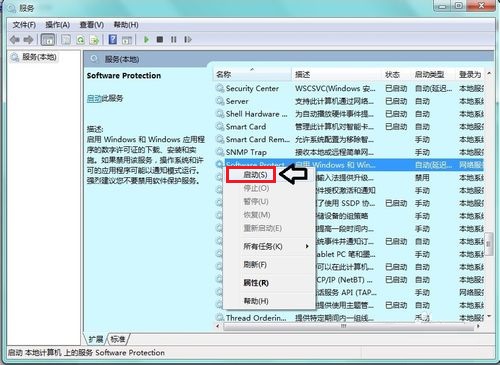Open the 查看(V) menu
The image size is (500, 365).
point(92,25)
